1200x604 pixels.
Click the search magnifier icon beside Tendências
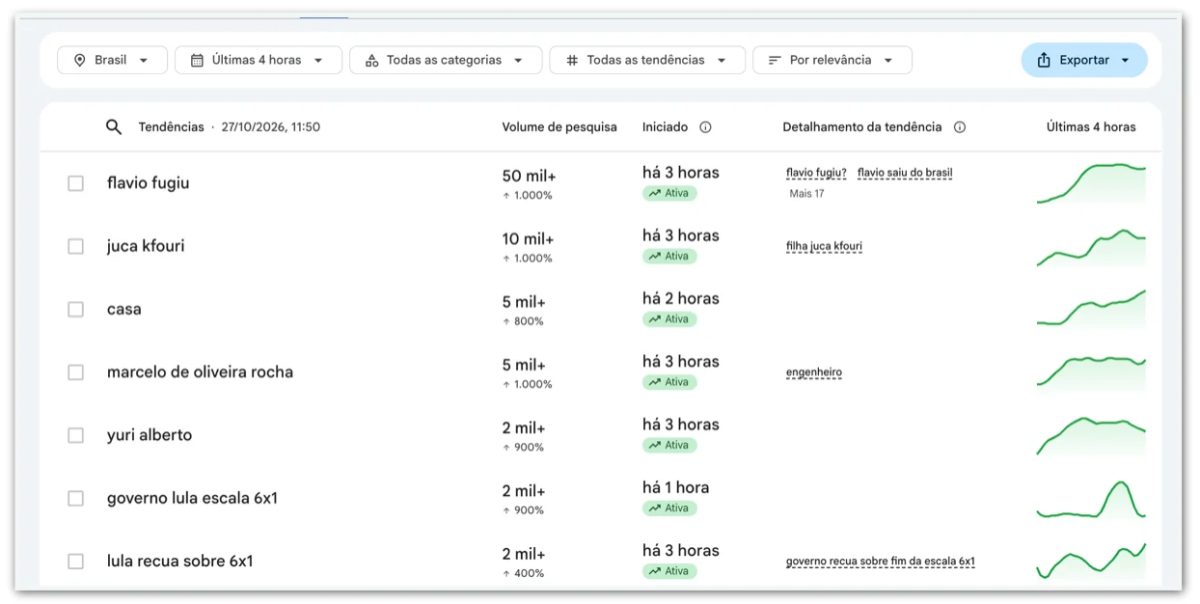click(x=114, y=127)
